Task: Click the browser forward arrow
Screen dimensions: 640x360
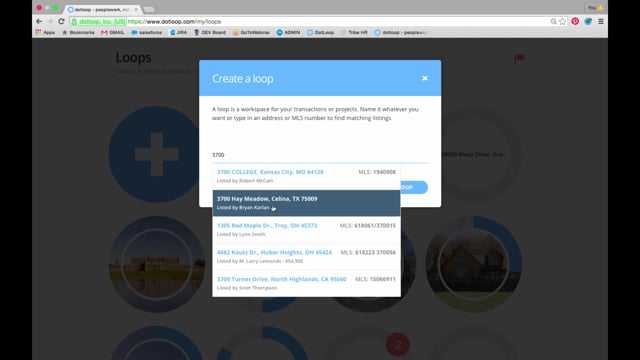Action: (x=50, y=21)
